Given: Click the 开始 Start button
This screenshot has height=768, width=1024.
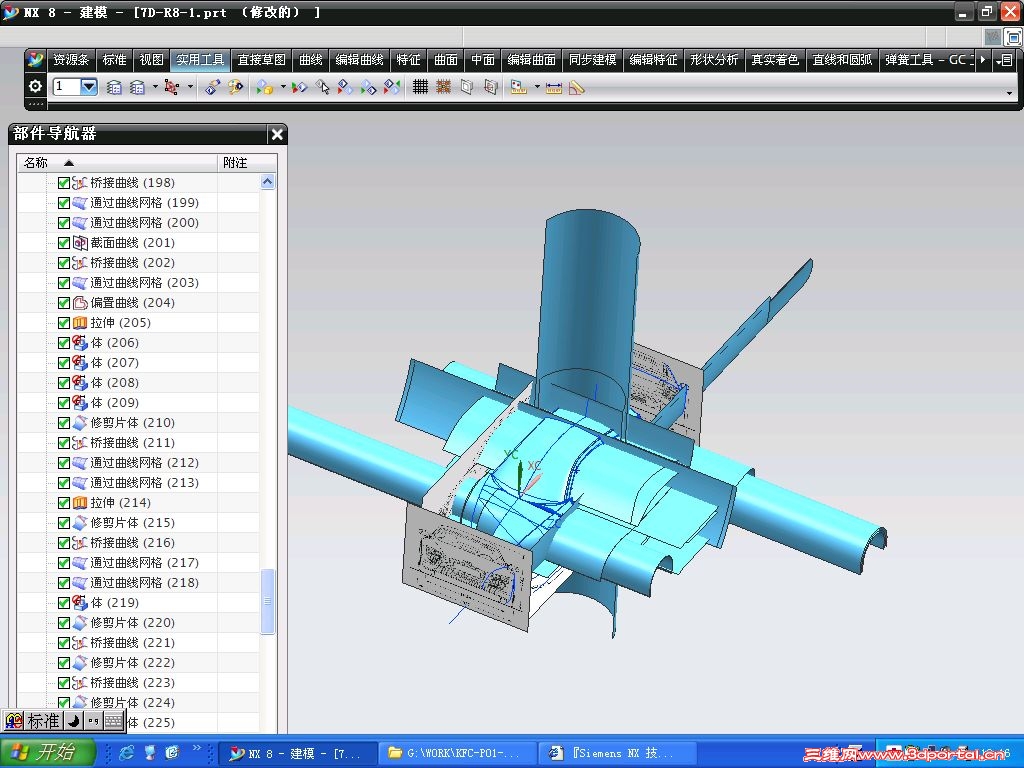Looking at the screenshot, I should (x=48, y=752).
